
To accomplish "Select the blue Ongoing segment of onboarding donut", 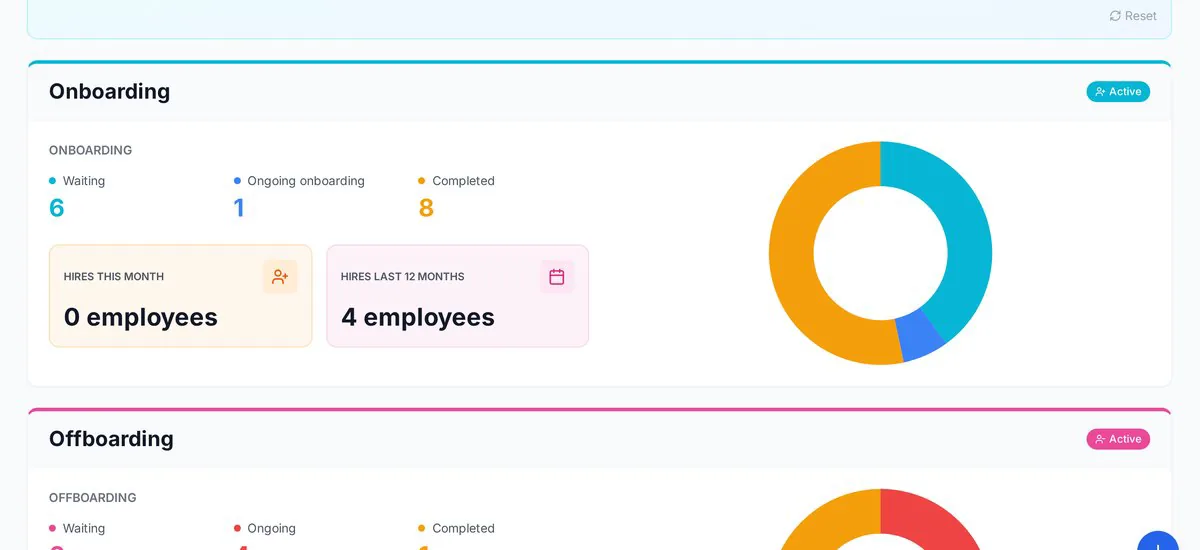I will [x=920, y=338].
